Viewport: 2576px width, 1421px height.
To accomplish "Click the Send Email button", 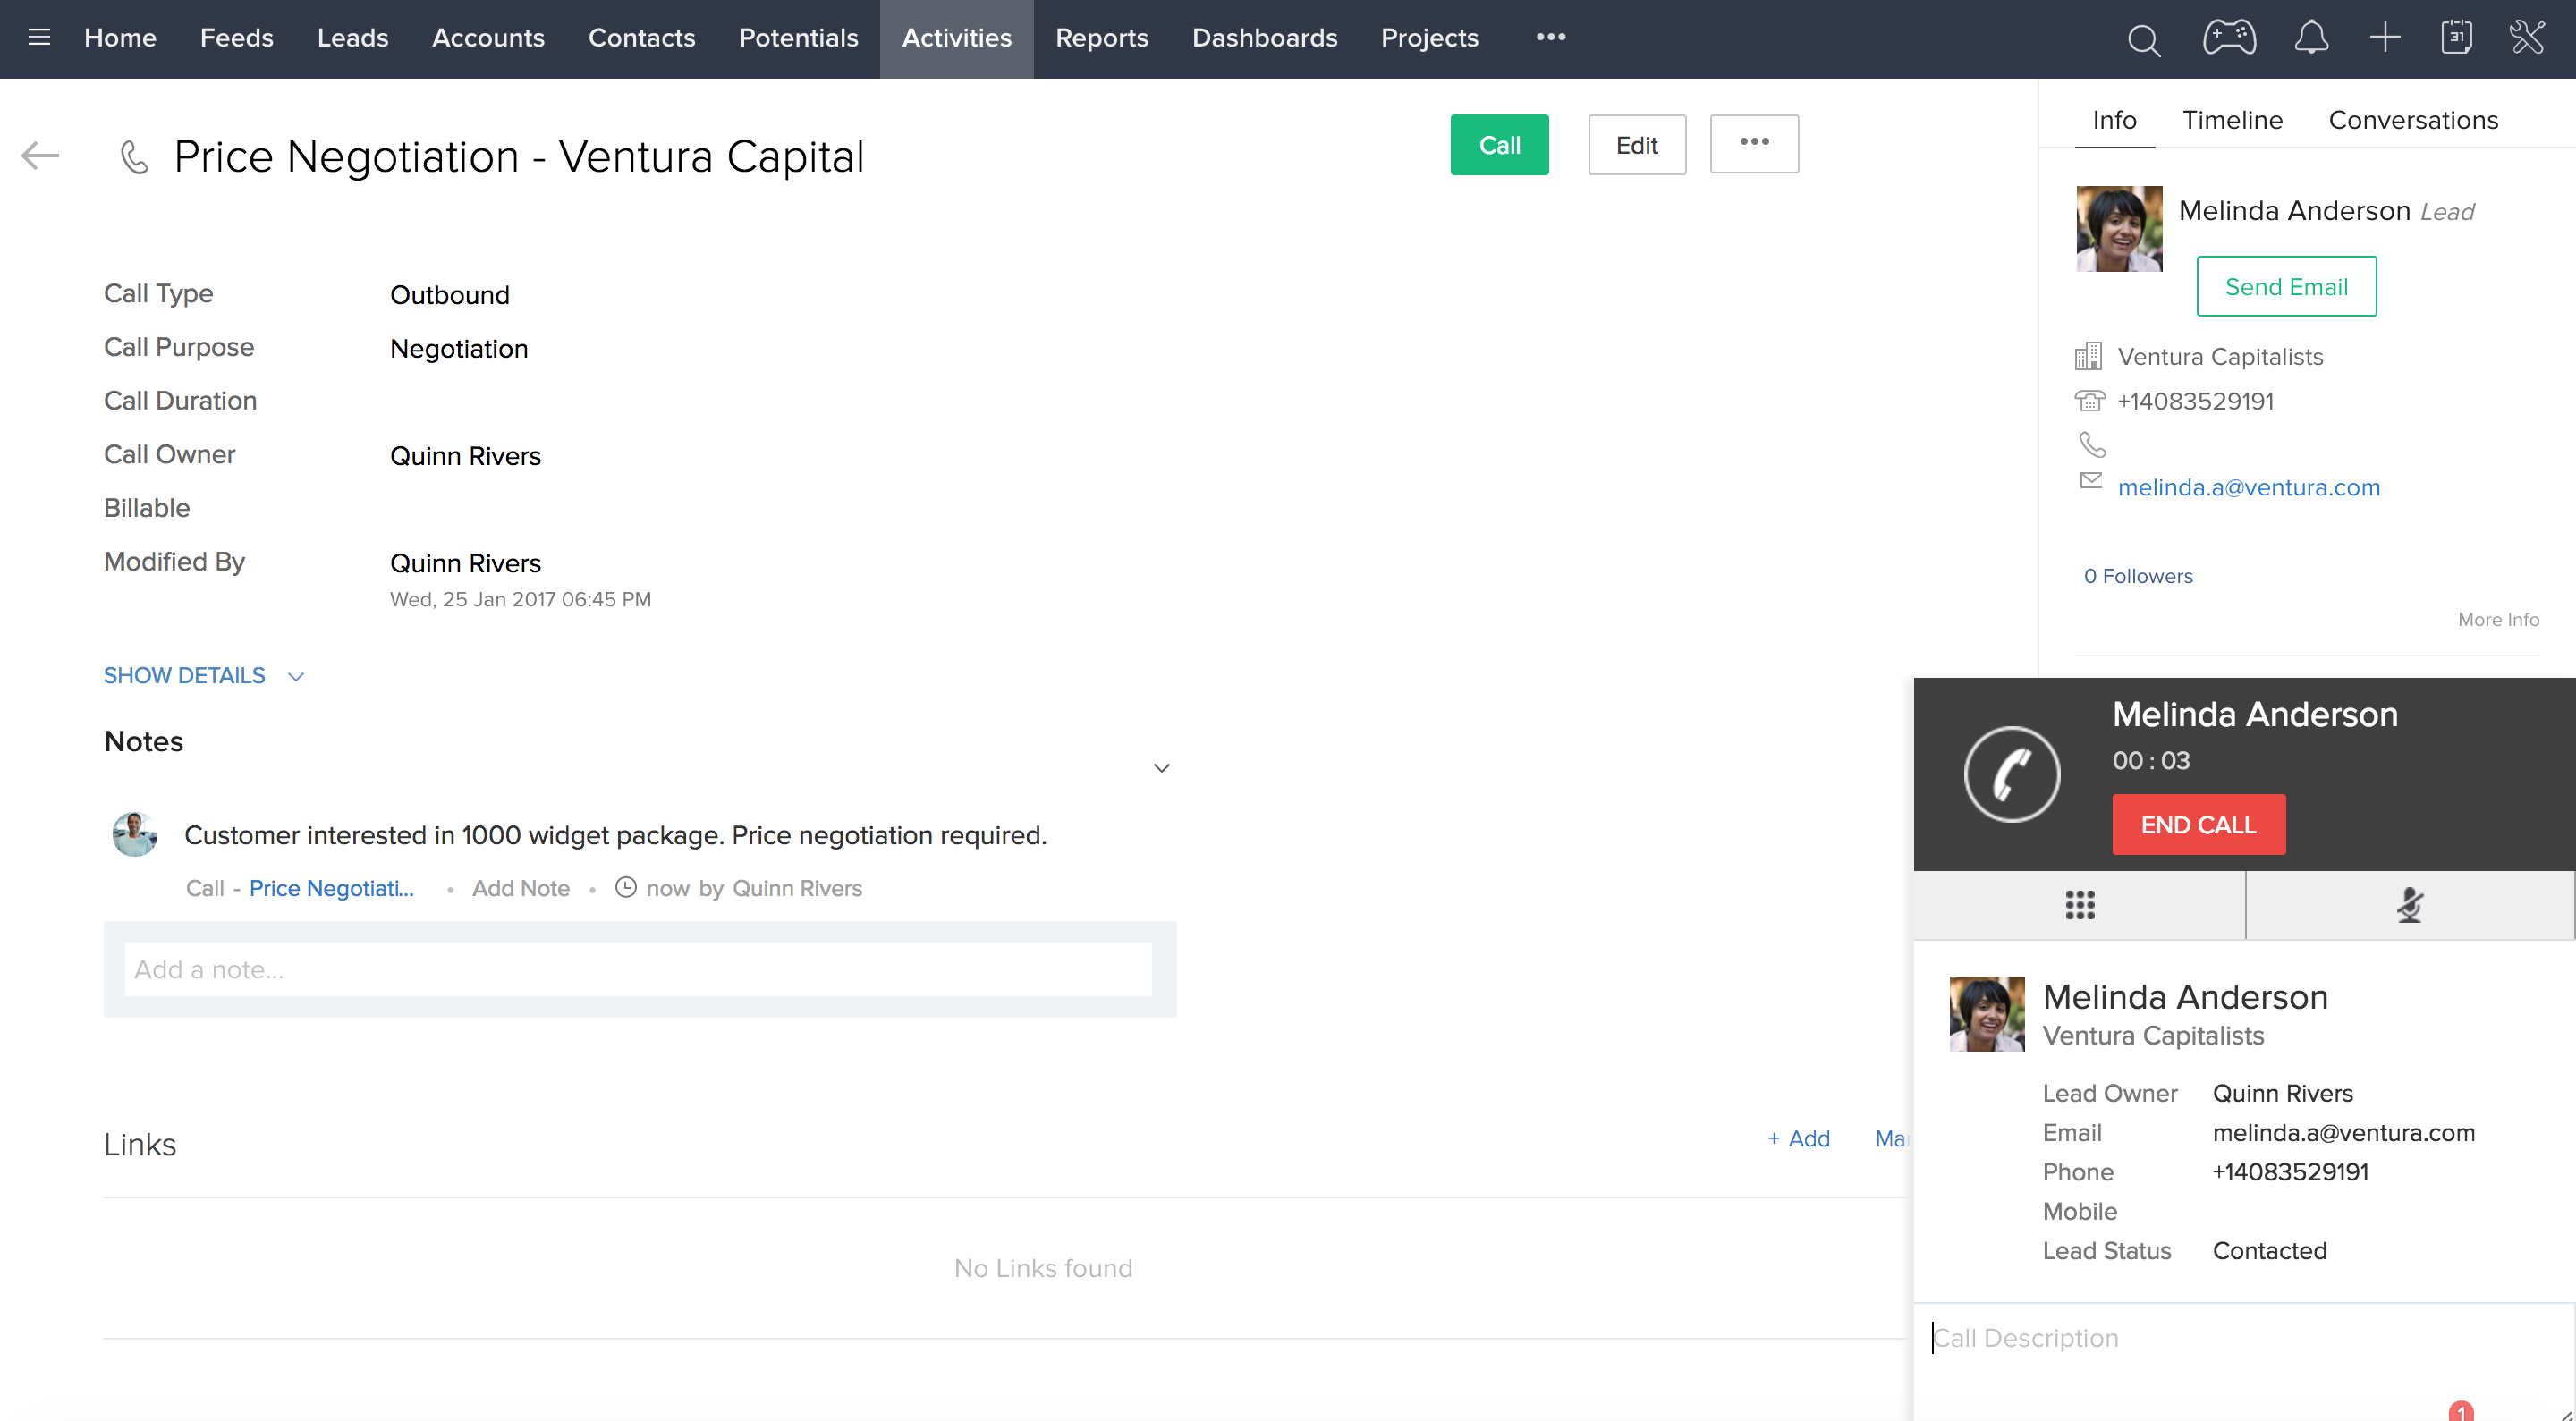I will point(2286,286).
